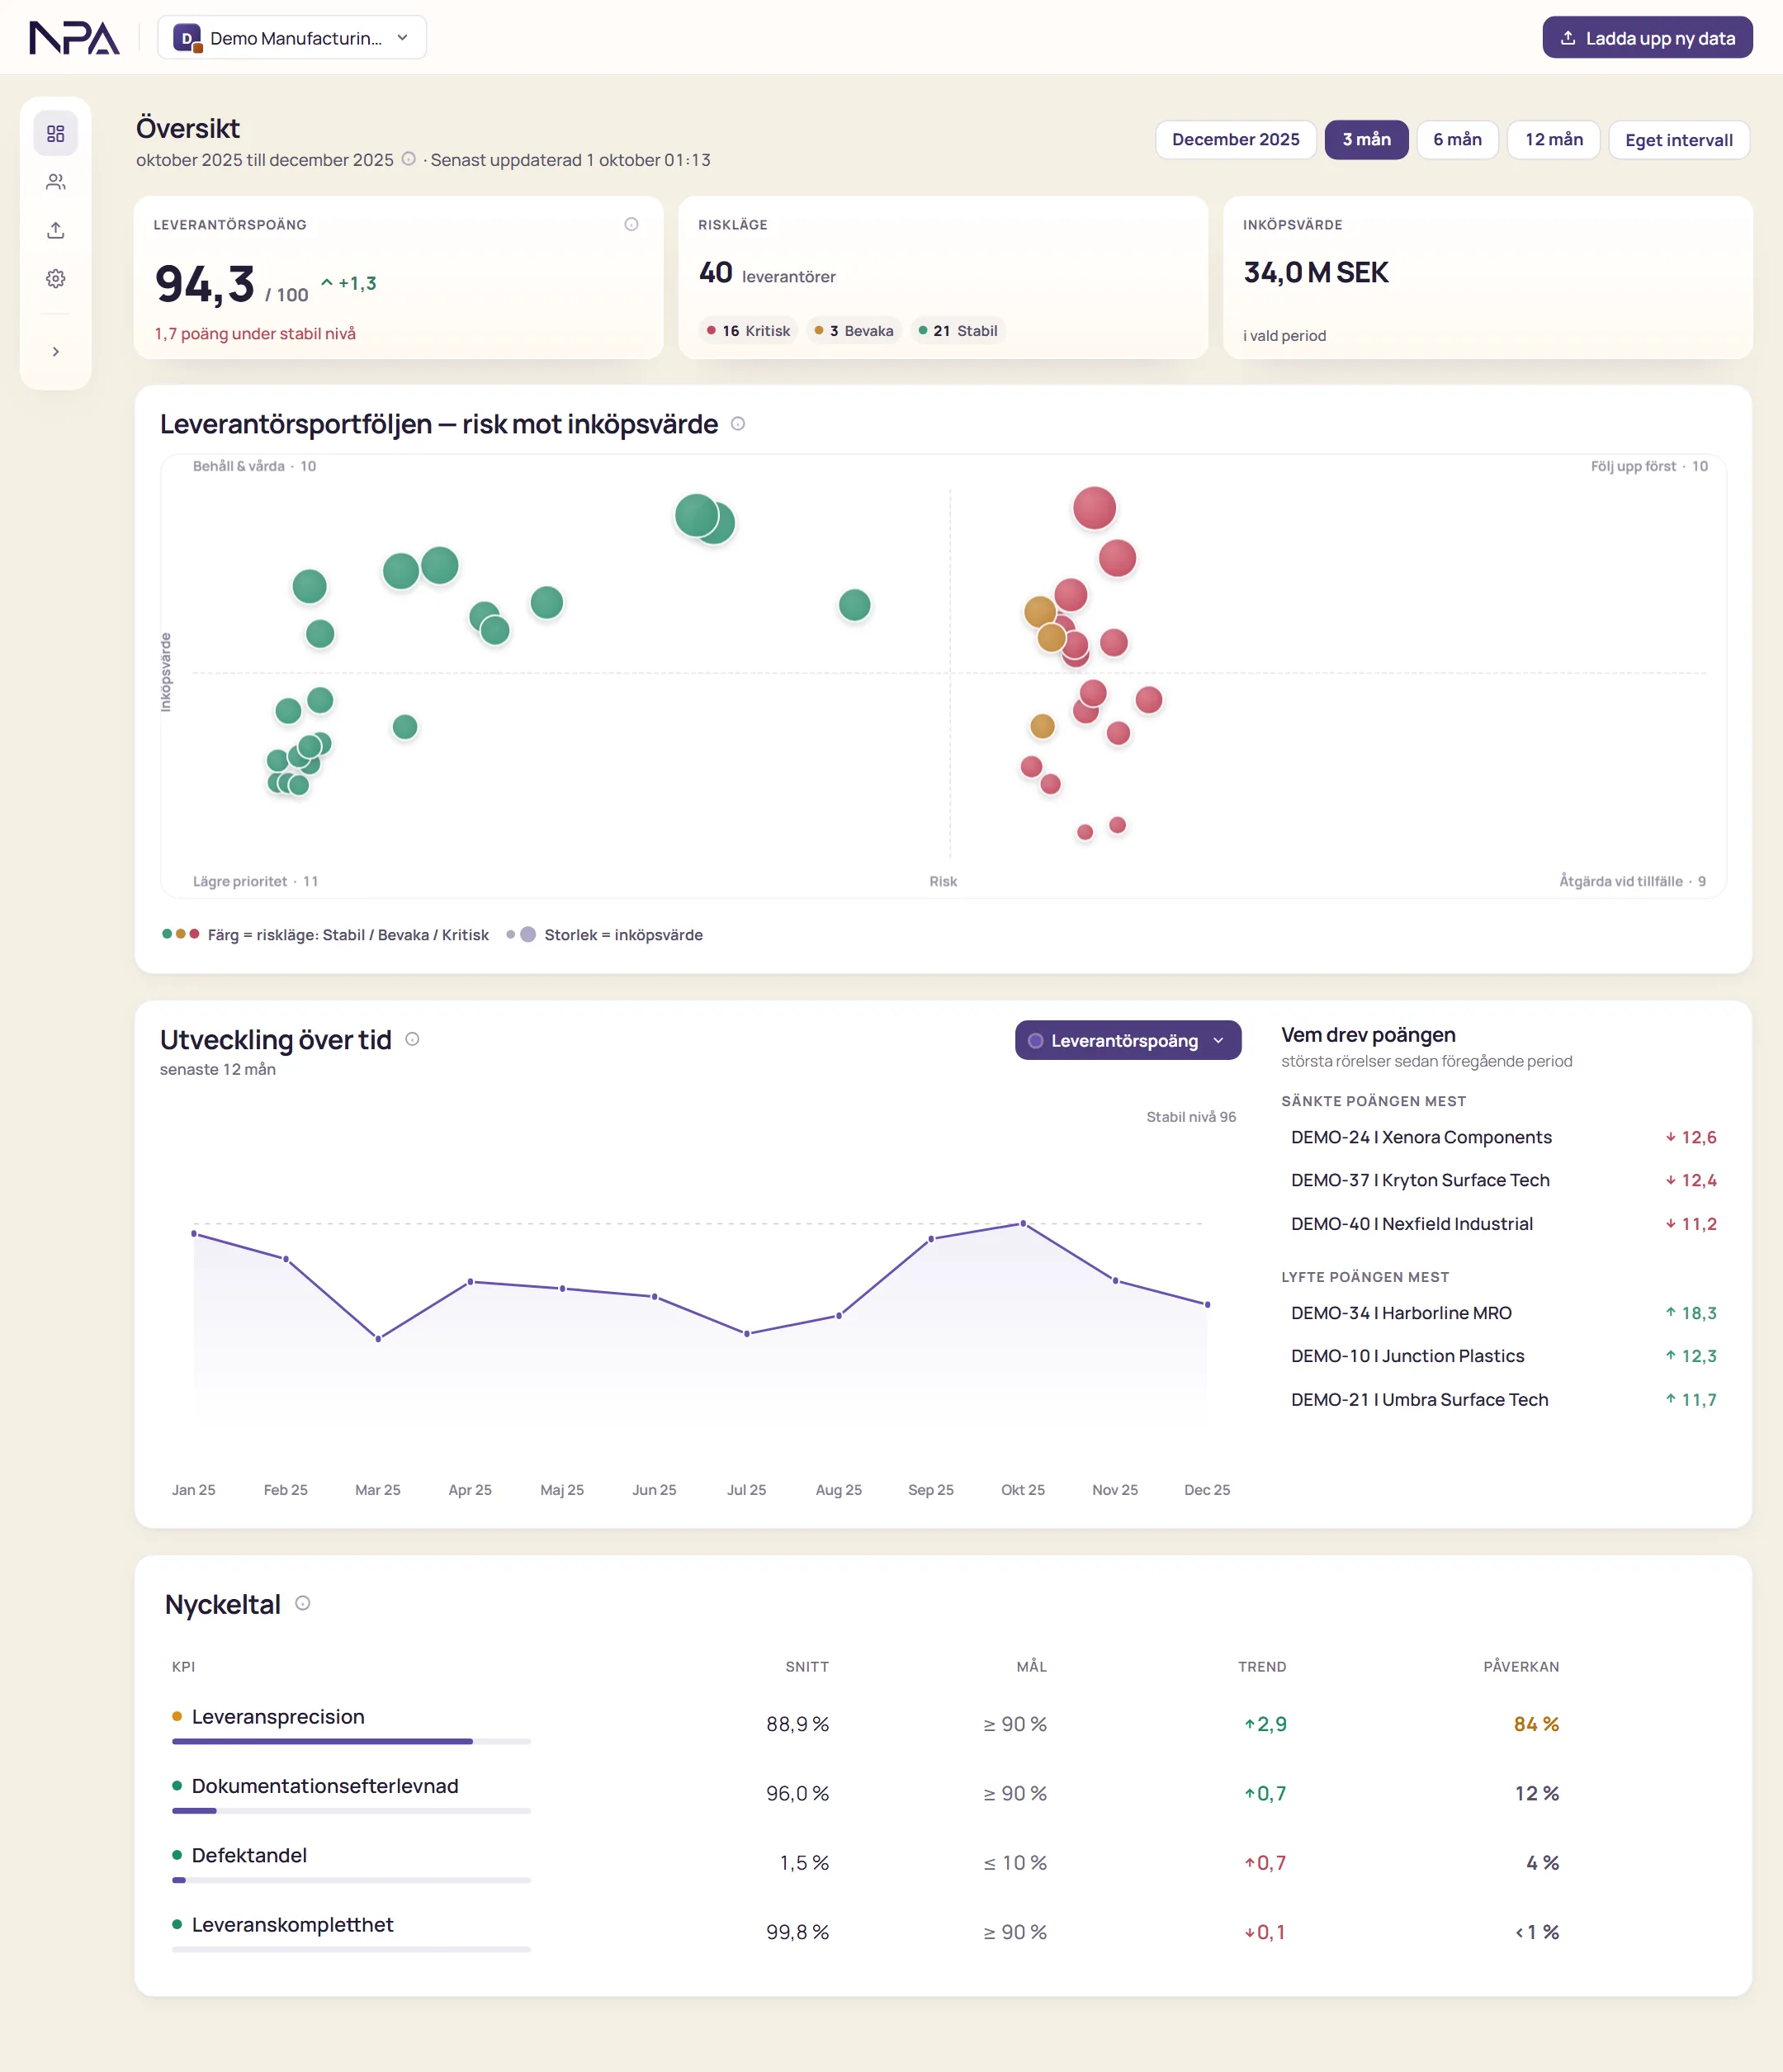Click info icon beside period text
The width and height of the screenshot is (1783, 2072).
pos(408,159)
